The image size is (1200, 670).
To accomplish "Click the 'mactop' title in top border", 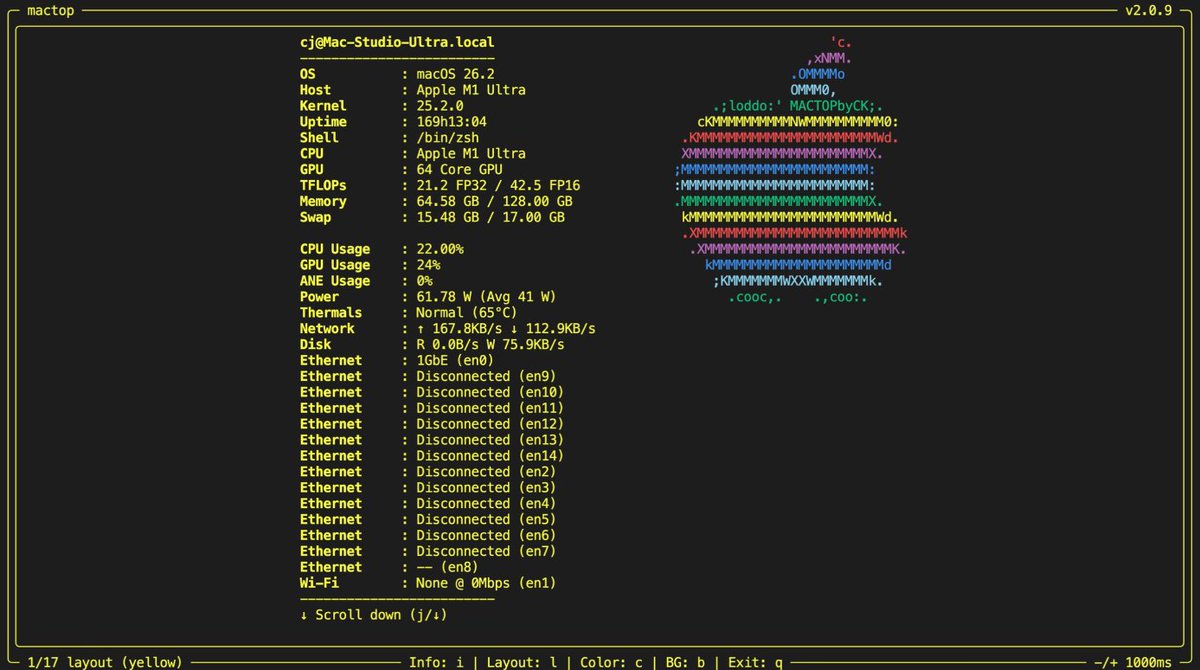I will tap(51, 10).
